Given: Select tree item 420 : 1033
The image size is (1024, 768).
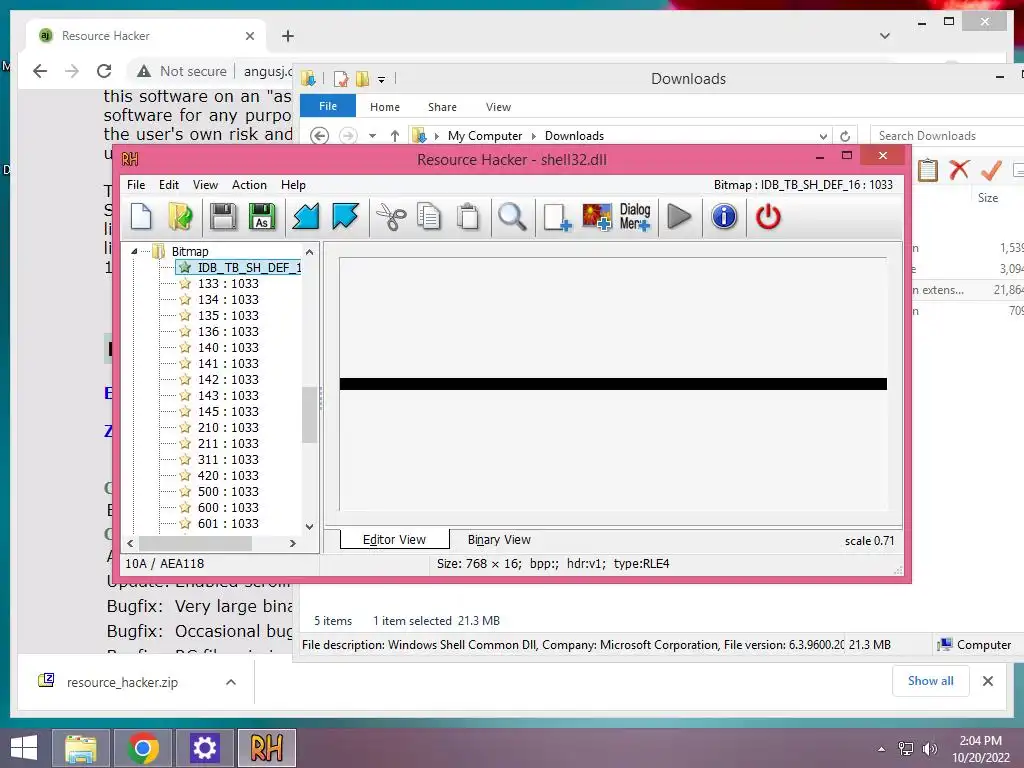Looking at the screenshot, I should tap(228, 475).
